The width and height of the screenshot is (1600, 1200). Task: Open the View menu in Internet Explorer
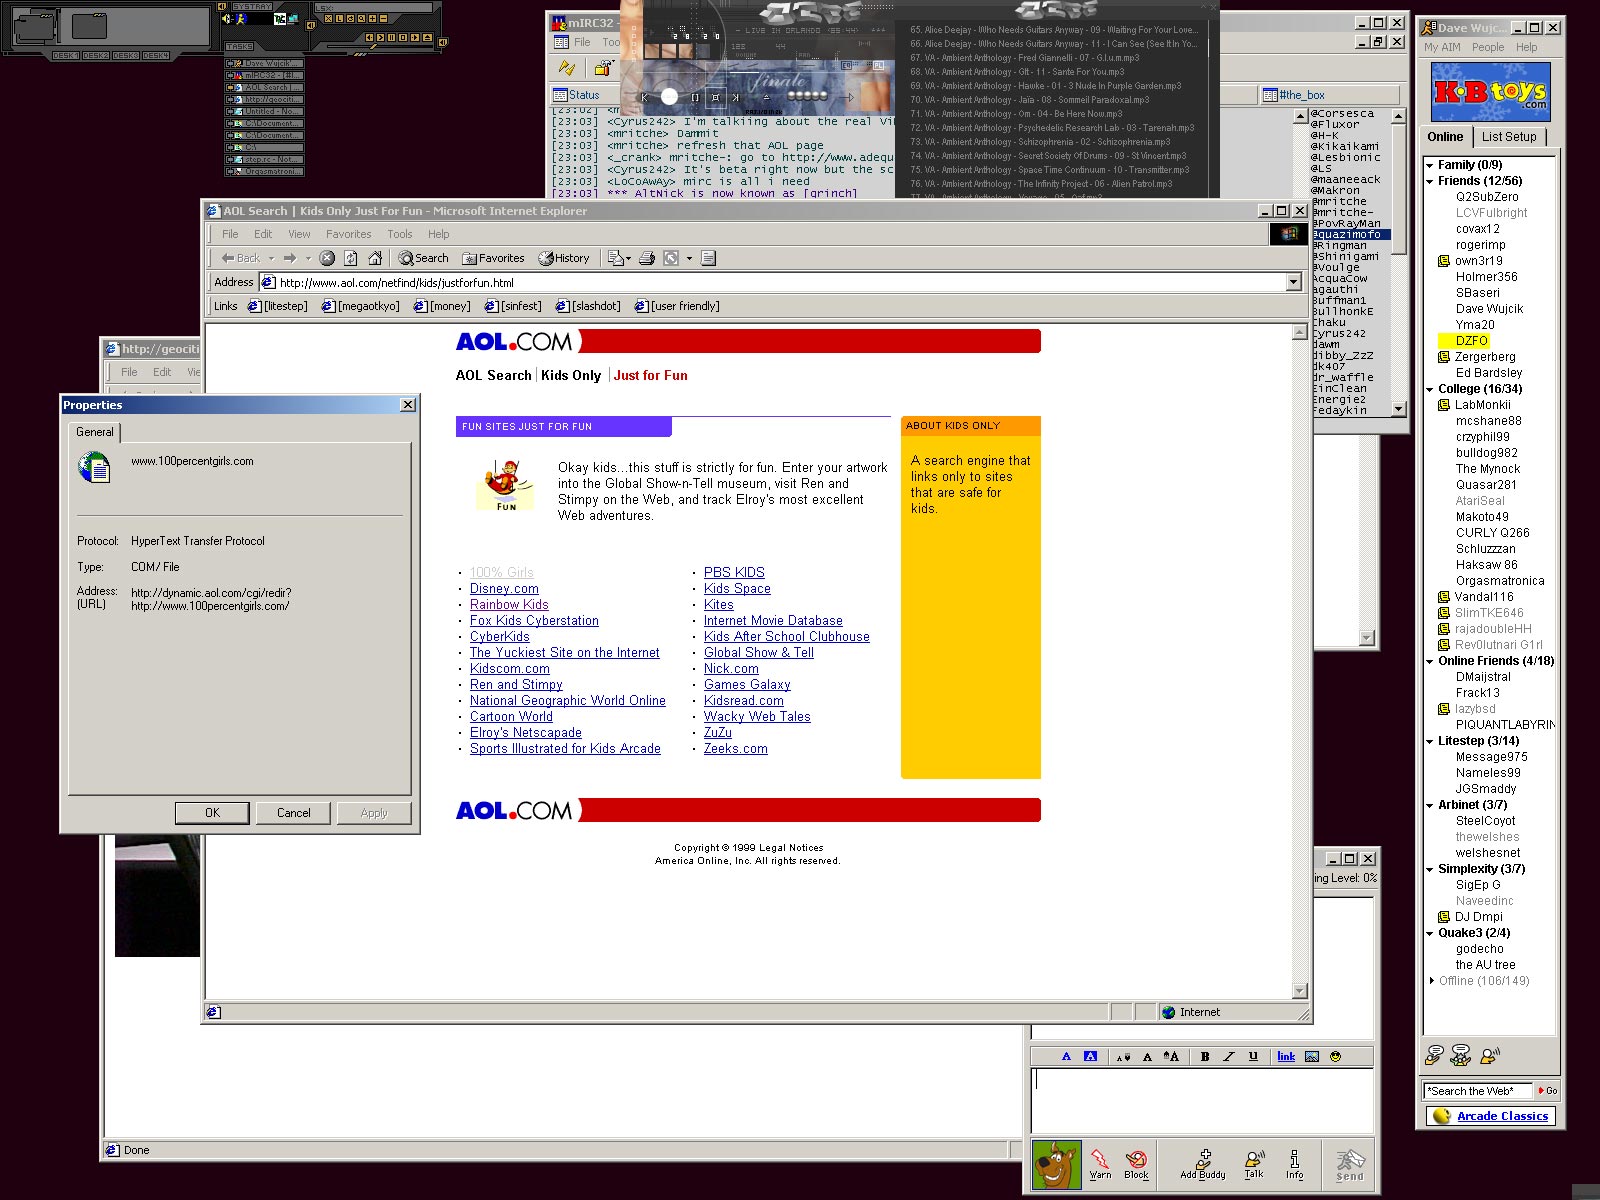[299, 234]
